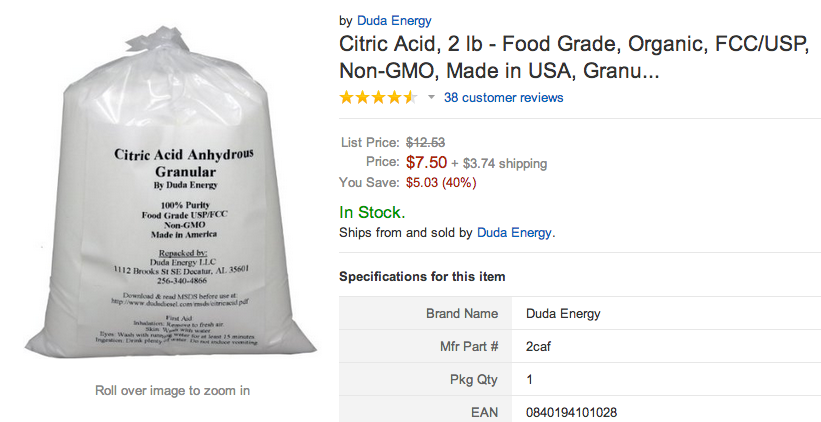Click the crossed-out $12.53 list price

click(x=425, y=142)
